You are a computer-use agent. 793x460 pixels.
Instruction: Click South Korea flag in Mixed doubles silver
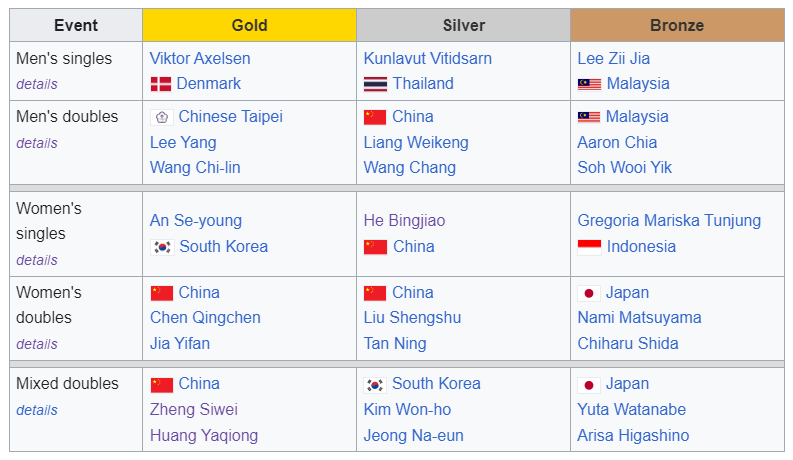coord(375,384)
